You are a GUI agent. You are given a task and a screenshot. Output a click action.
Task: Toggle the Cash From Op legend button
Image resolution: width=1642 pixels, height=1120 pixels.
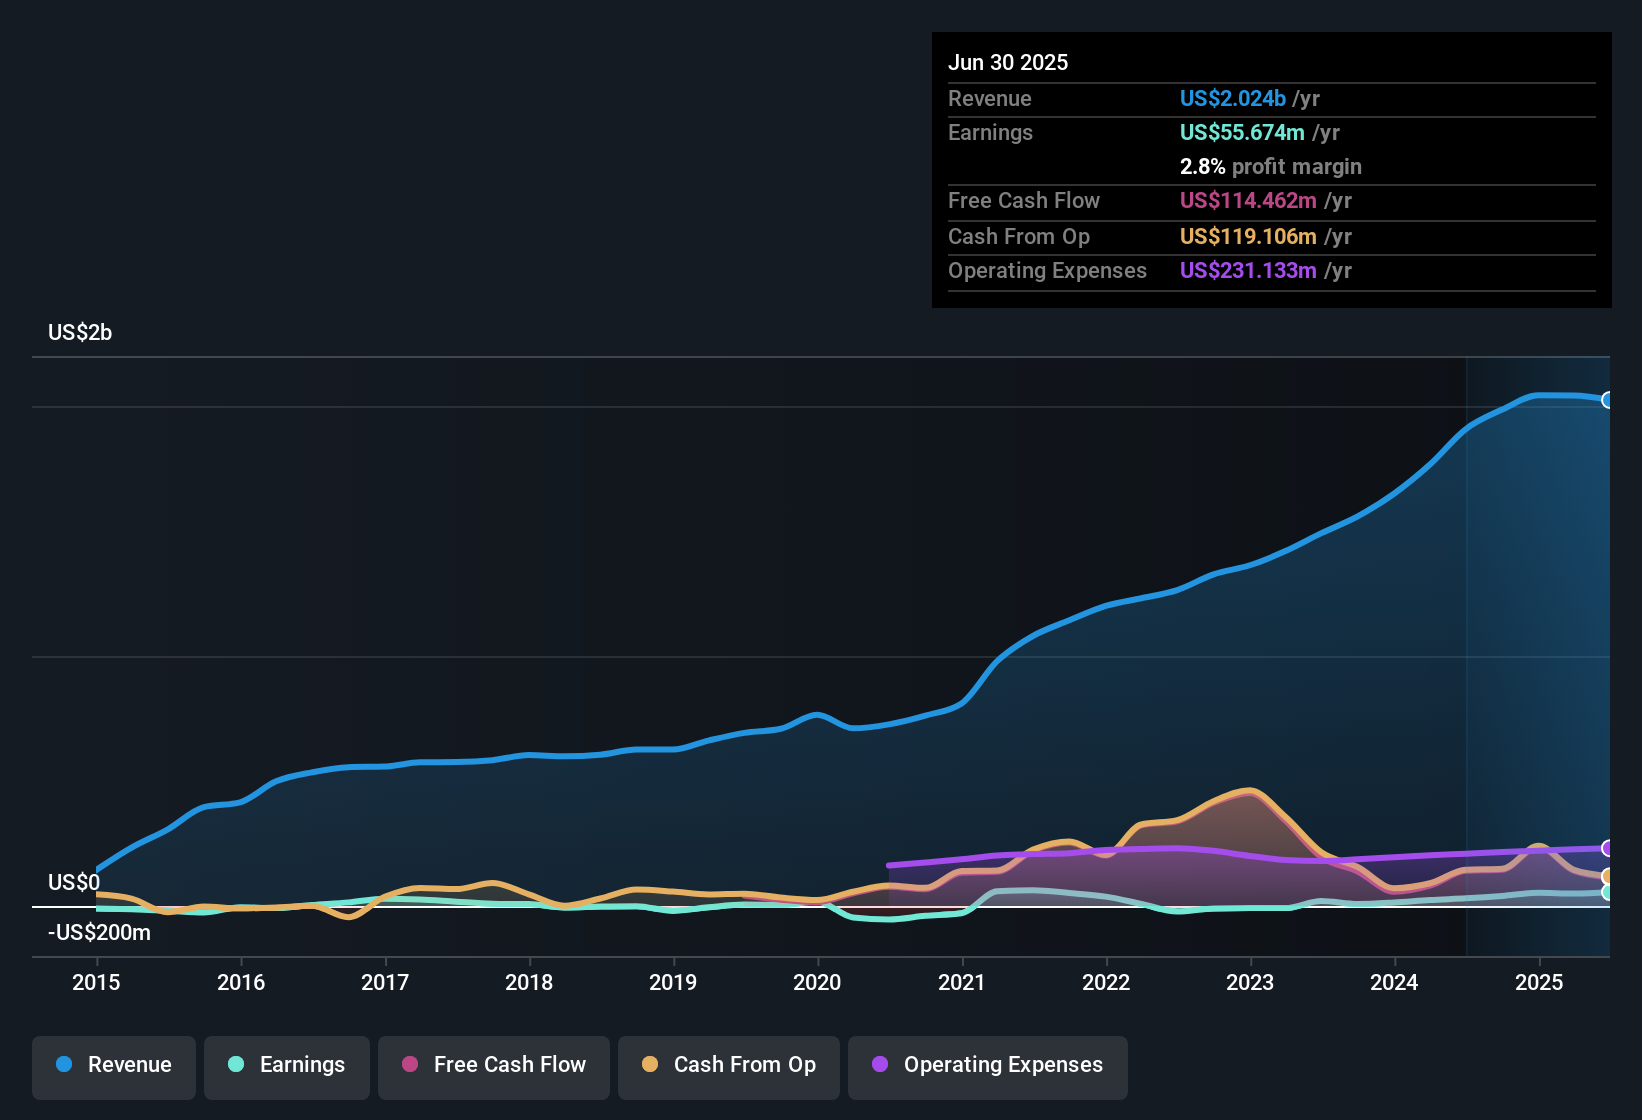[729, 1067]
